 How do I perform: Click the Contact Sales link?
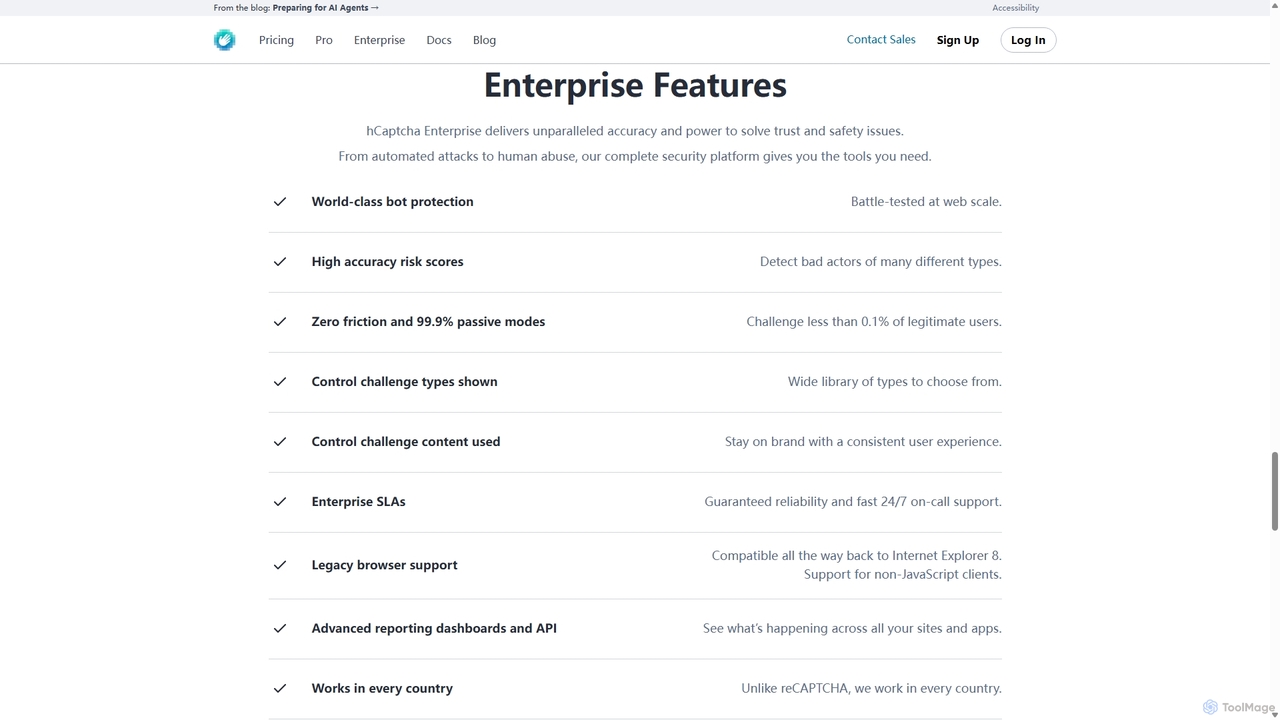[x=881, y=40]
